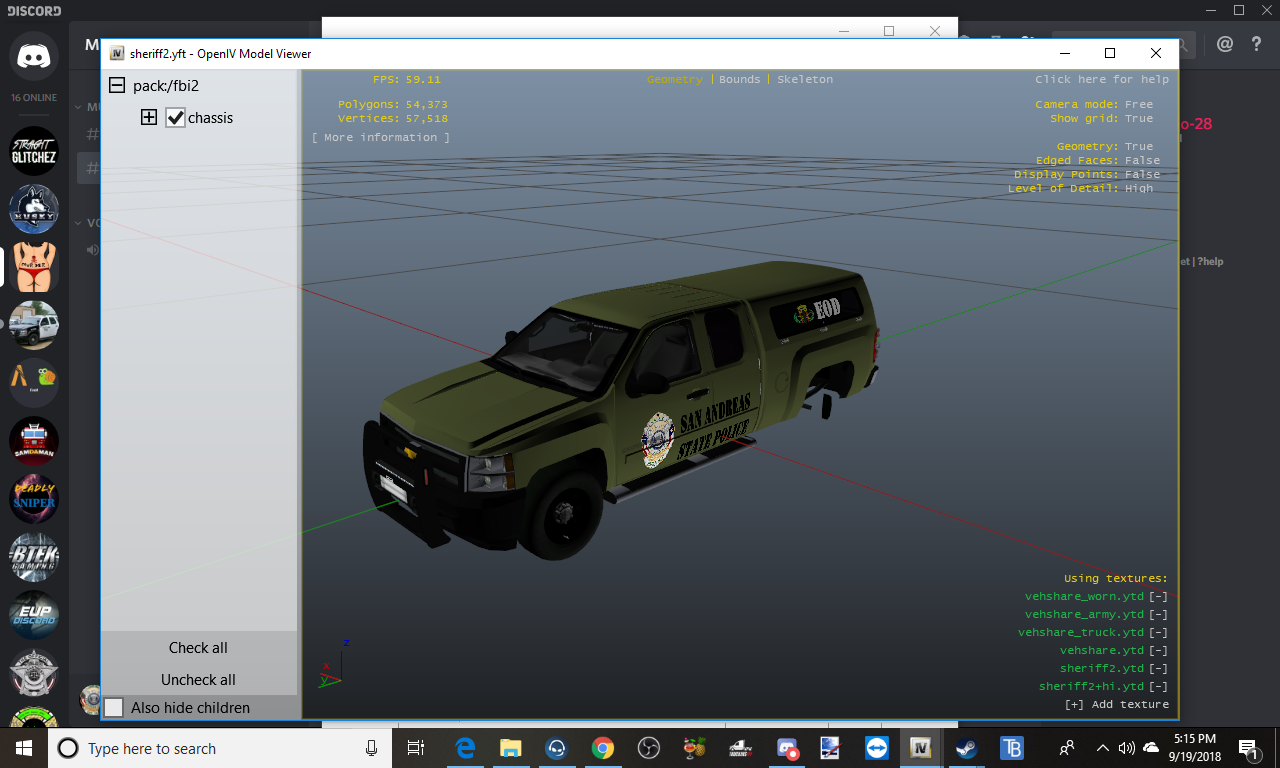
Task: Open File Explorer from the taskbar
Action: pyautogui.click(x=511, y=748)
